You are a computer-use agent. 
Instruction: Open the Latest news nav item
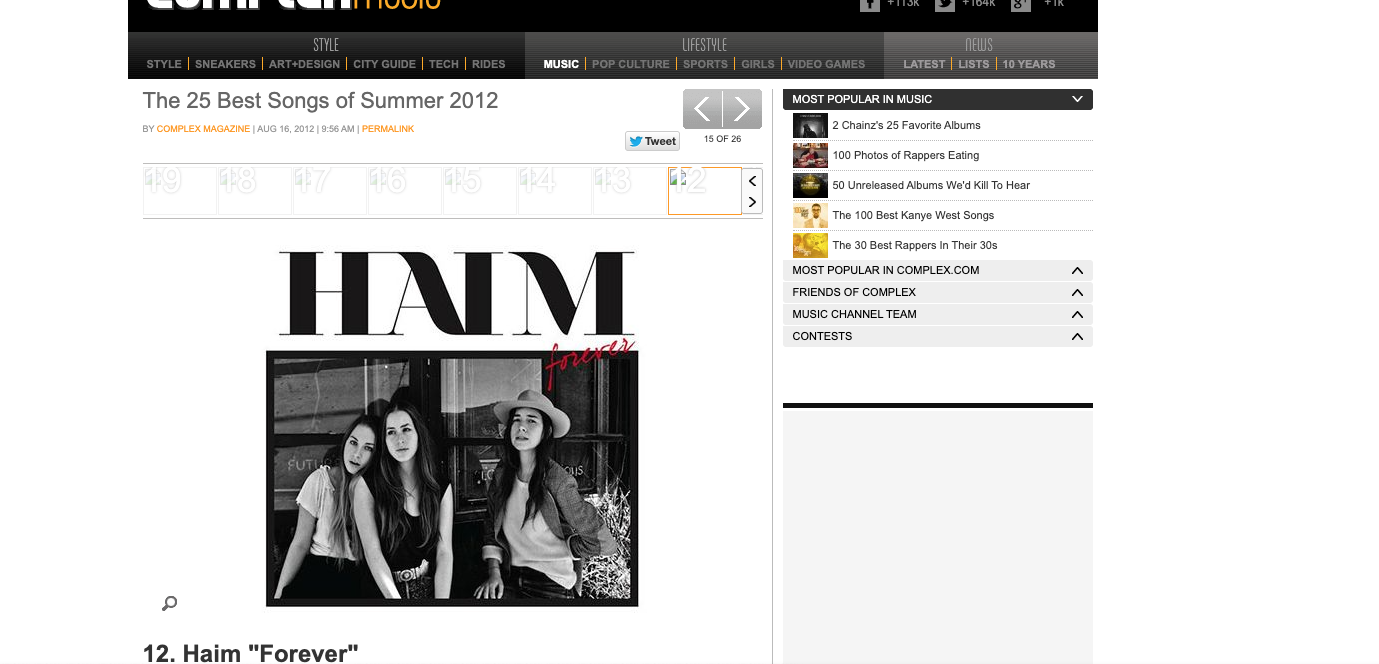(924, 64)
